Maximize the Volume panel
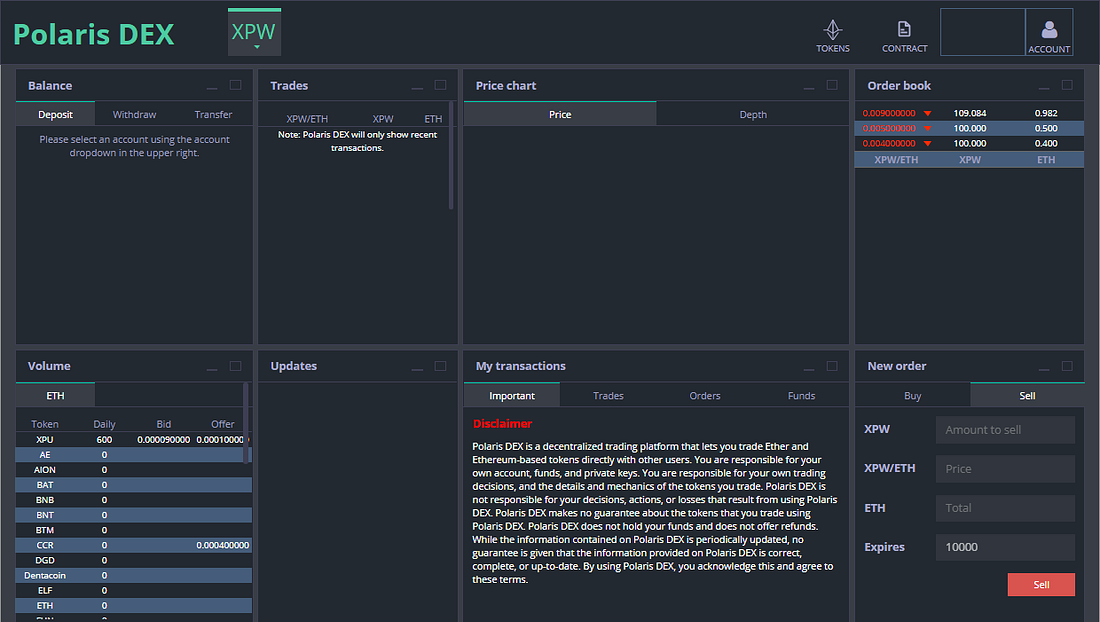 pyautogui.click(x=236, y=366)
